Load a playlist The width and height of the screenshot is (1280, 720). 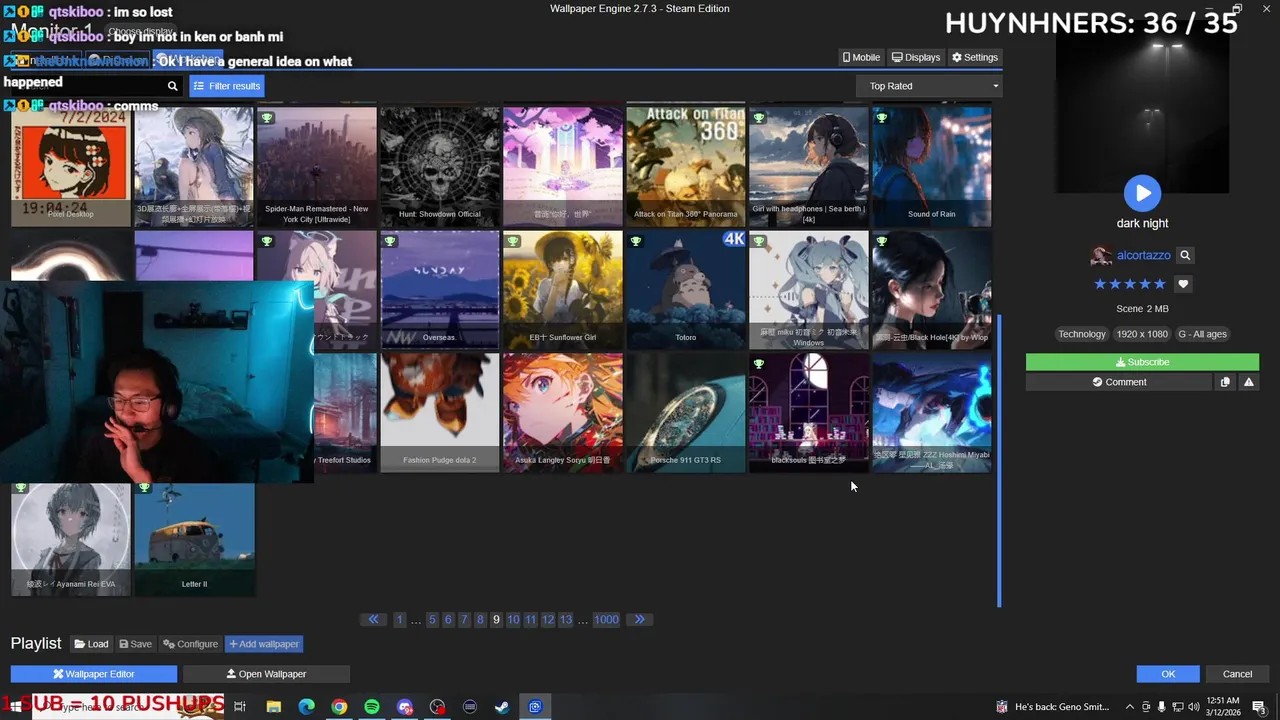[x=92, y=644]
